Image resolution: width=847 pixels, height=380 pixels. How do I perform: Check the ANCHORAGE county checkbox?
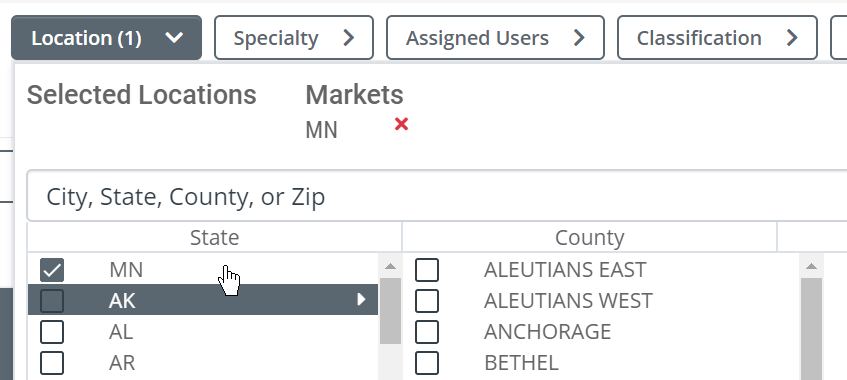427,331
